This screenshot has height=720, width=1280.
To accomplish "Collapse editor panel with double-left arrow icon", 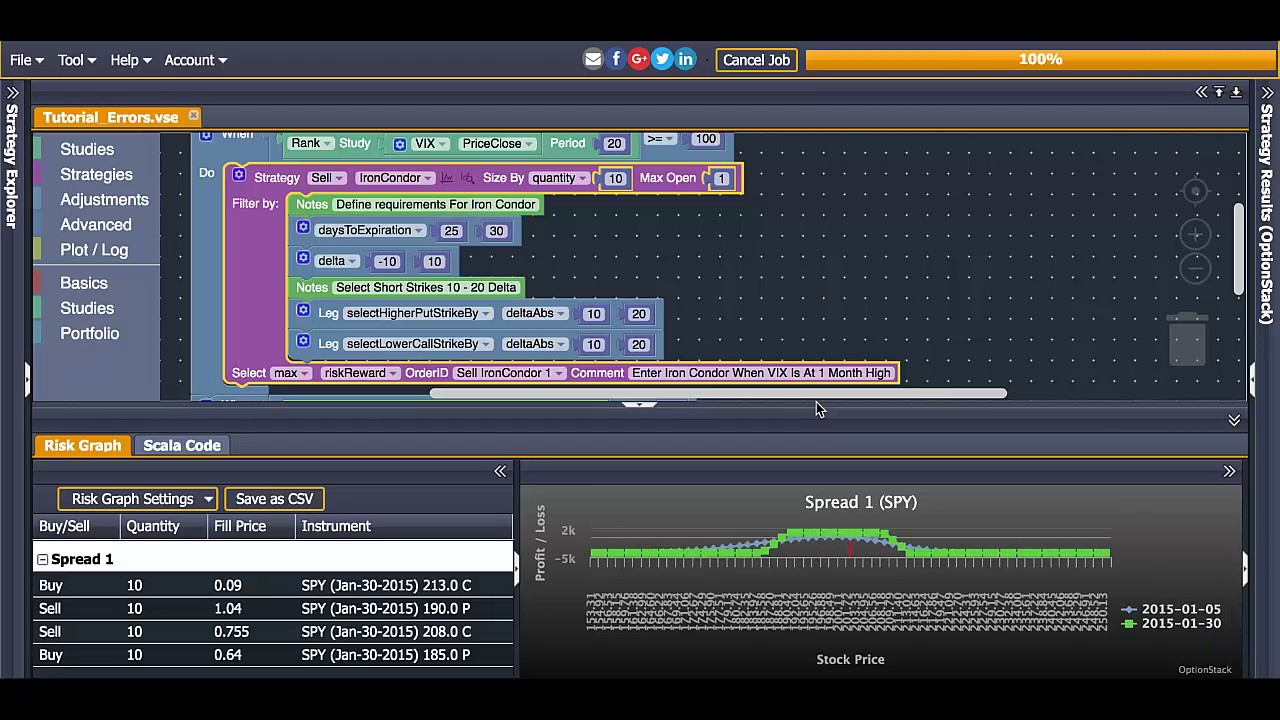I will [x=1201, y=92].
